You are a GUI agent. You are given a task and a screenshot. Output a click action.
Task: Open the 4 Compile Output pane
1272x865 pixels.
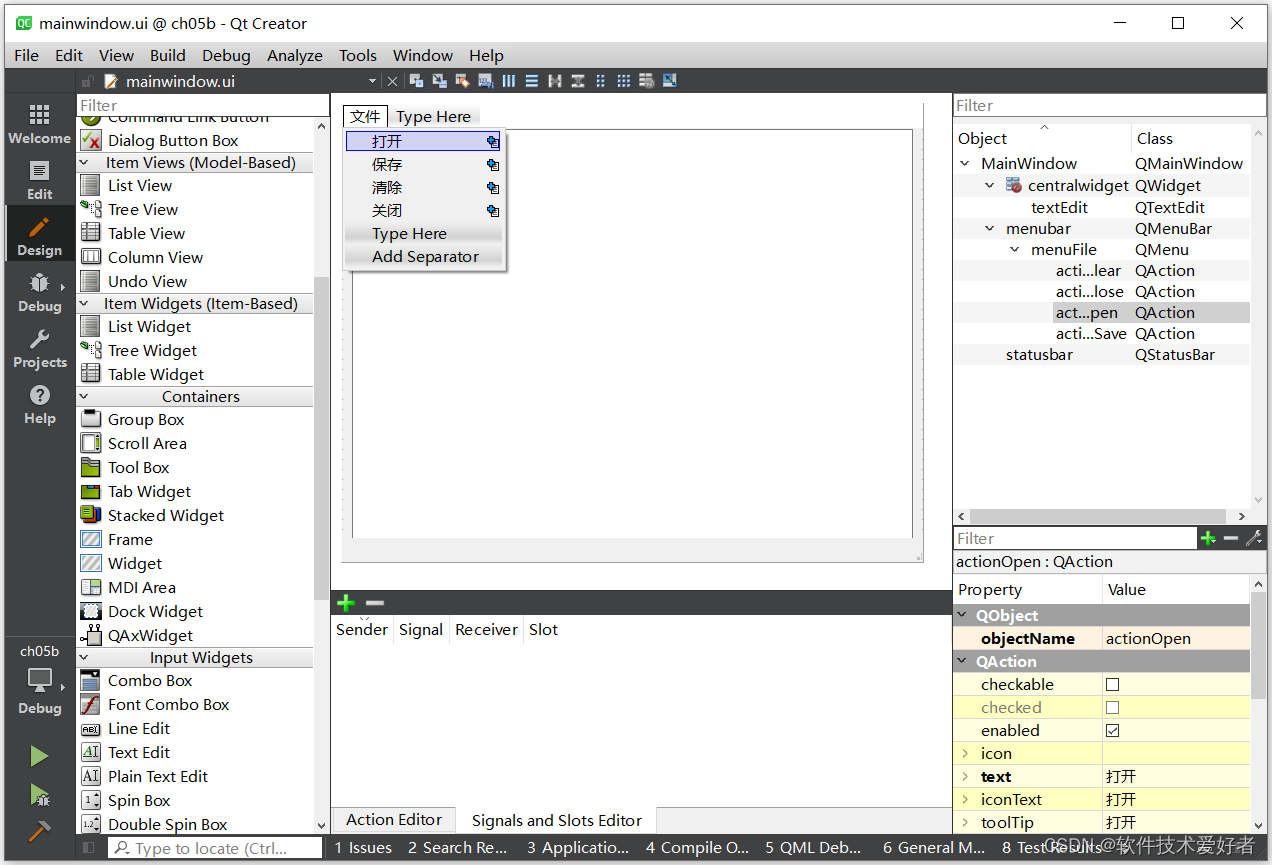[697, 848]
